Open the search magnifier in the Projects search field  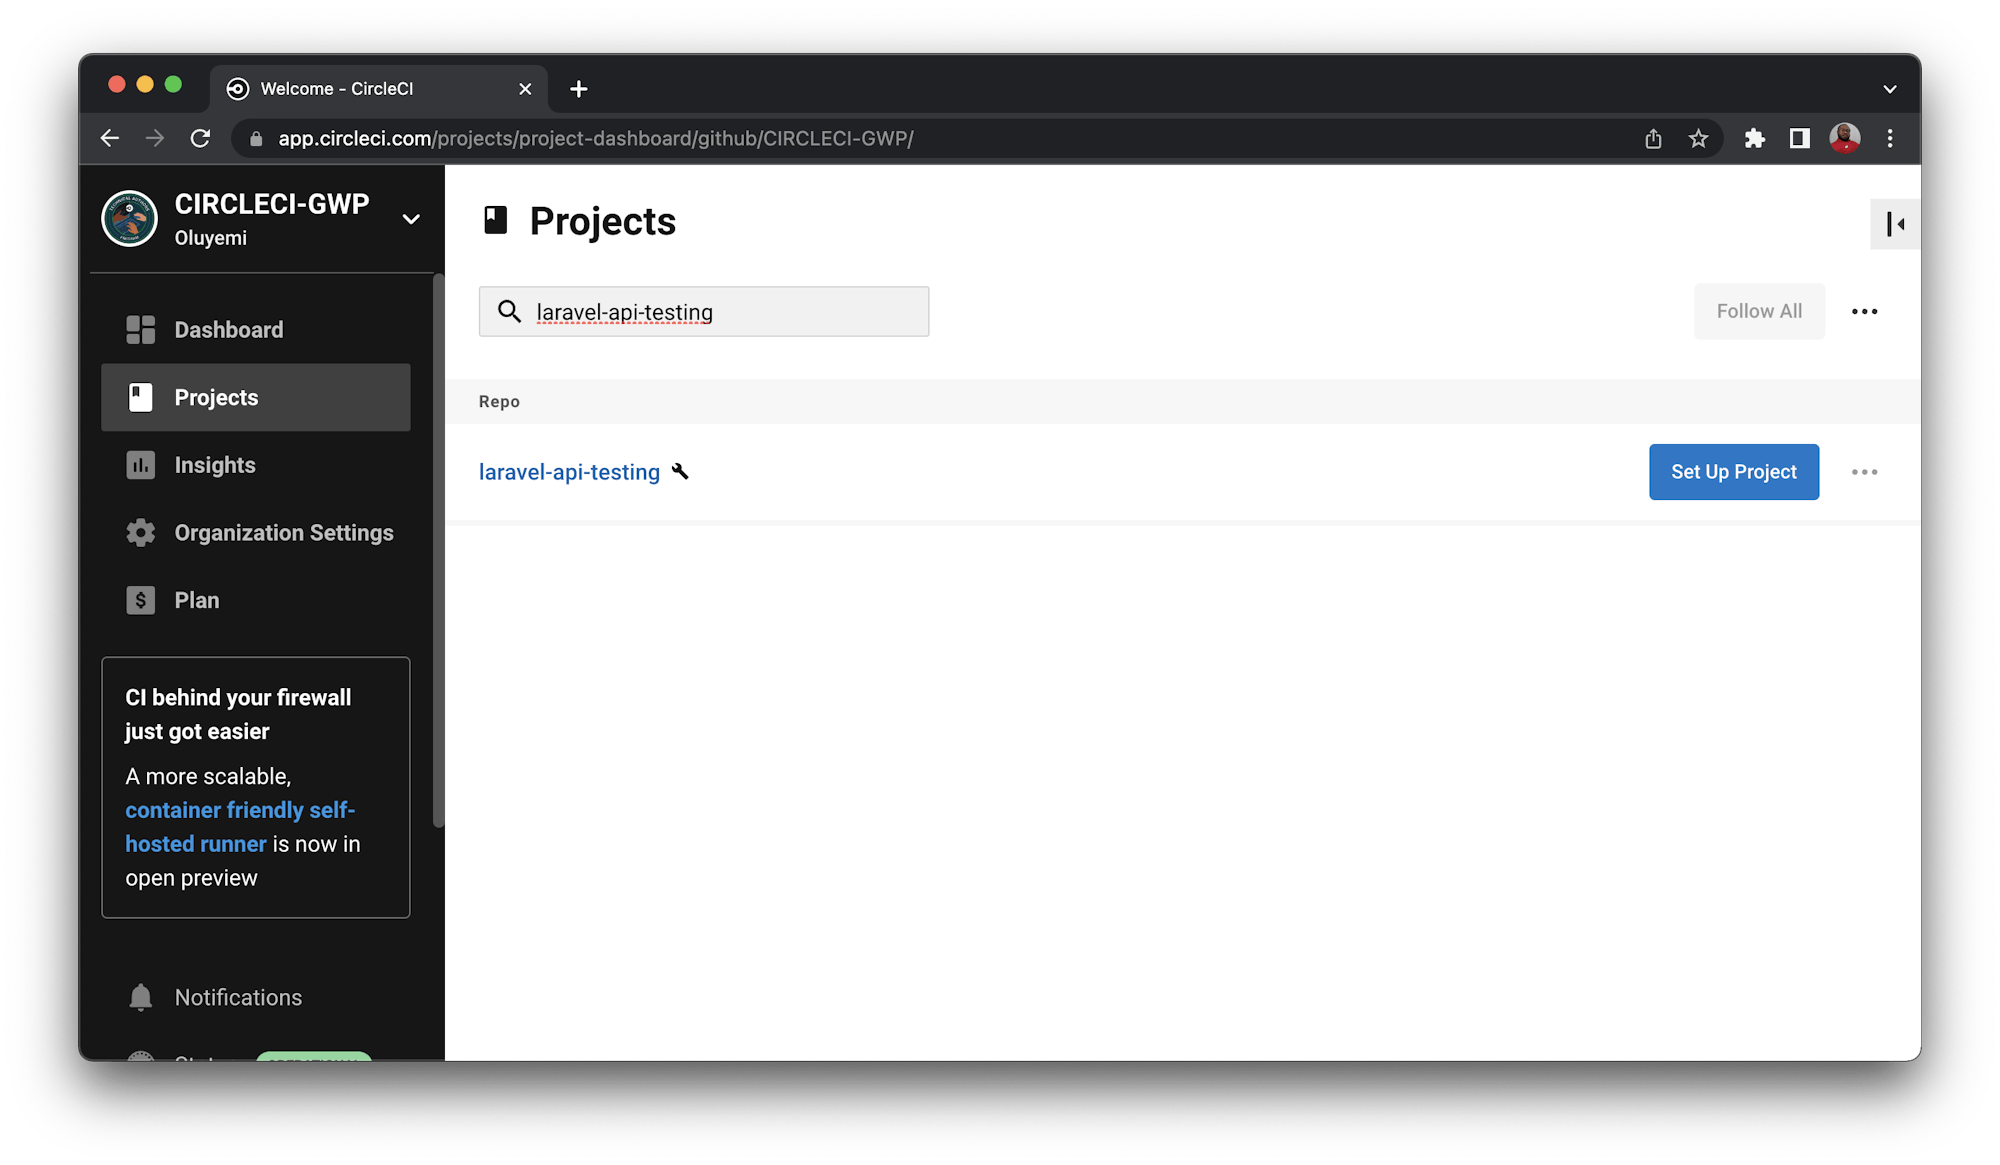pyautogui.click(x=510, y=312)
